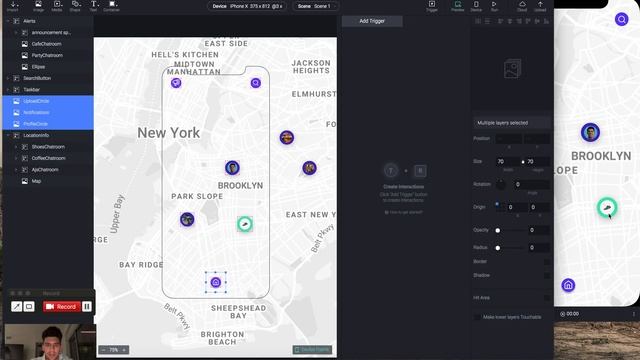This screenshot has height=360, width=640.
Task: Click the purple chat icon on canvas phone
Action: pos(176,83)
